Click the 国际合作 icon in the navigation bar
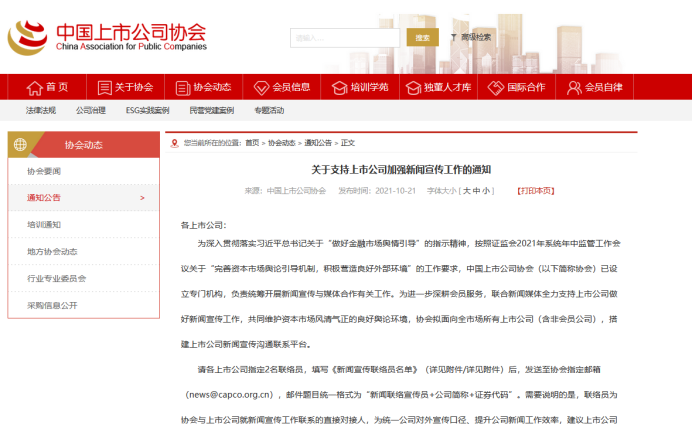Viewport: 693px width, 441px height. 492,87
